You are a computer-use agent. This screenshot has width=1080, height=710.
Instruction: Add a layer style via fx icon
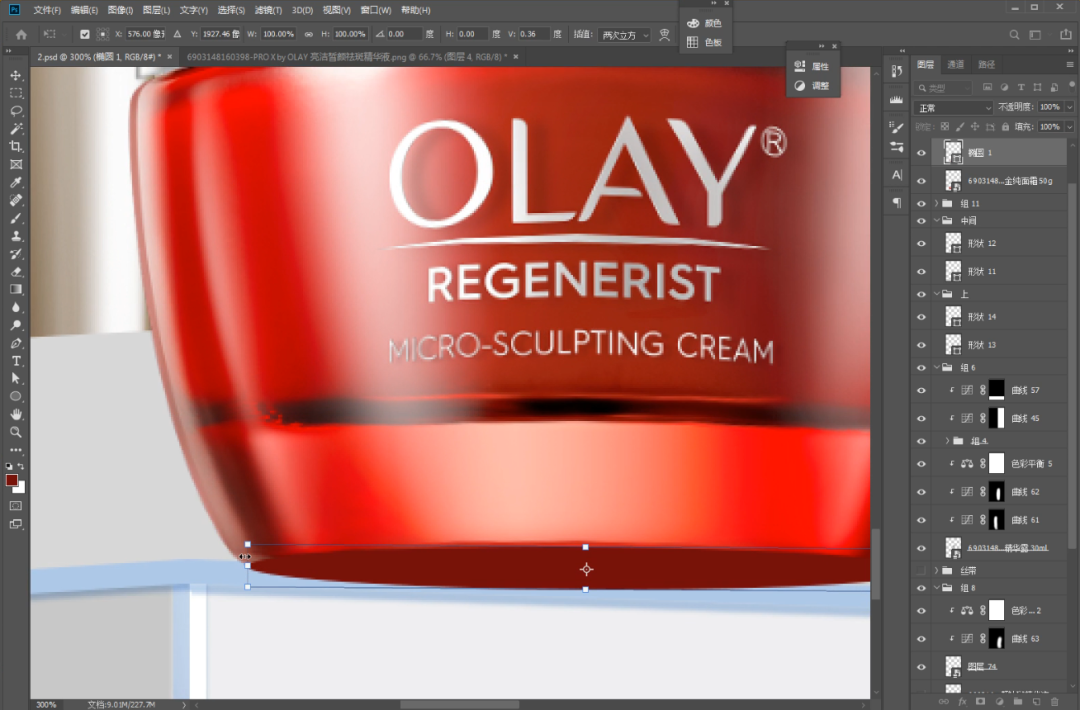coord(962,702)
